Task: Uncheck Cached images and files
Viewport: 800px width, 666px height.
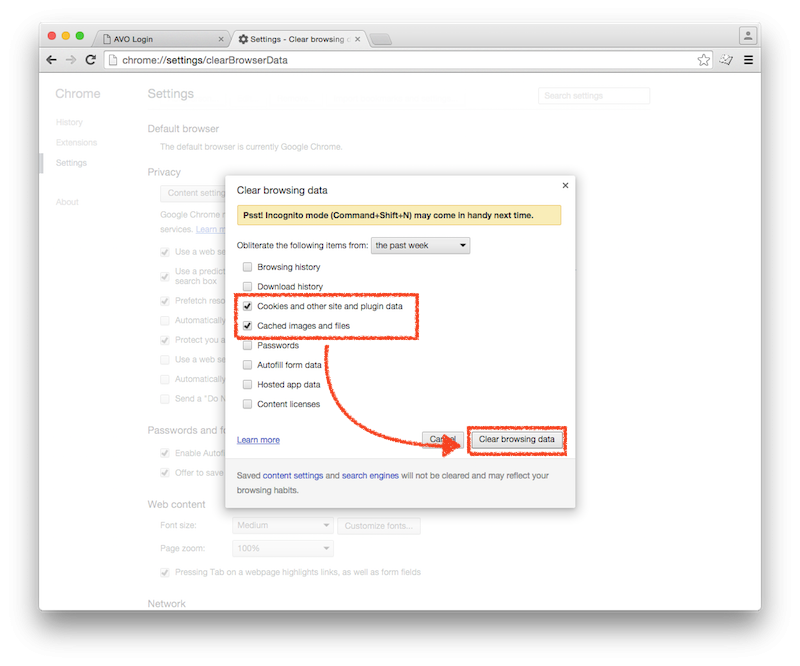Action: click(247, 325)
